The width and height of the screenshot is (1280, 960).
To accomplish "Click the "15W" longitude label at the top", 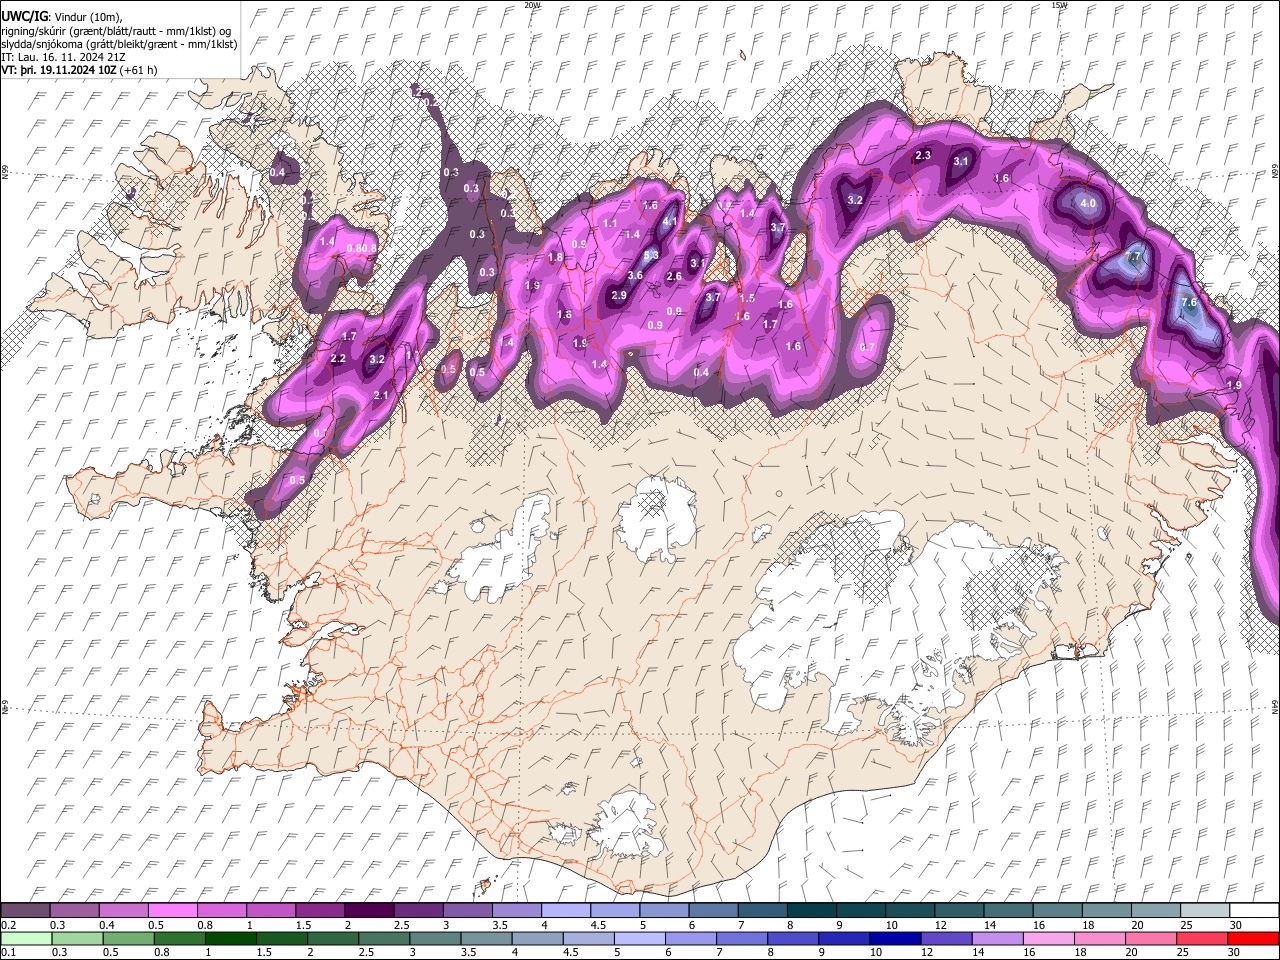I will click(x=1059, y=5).
